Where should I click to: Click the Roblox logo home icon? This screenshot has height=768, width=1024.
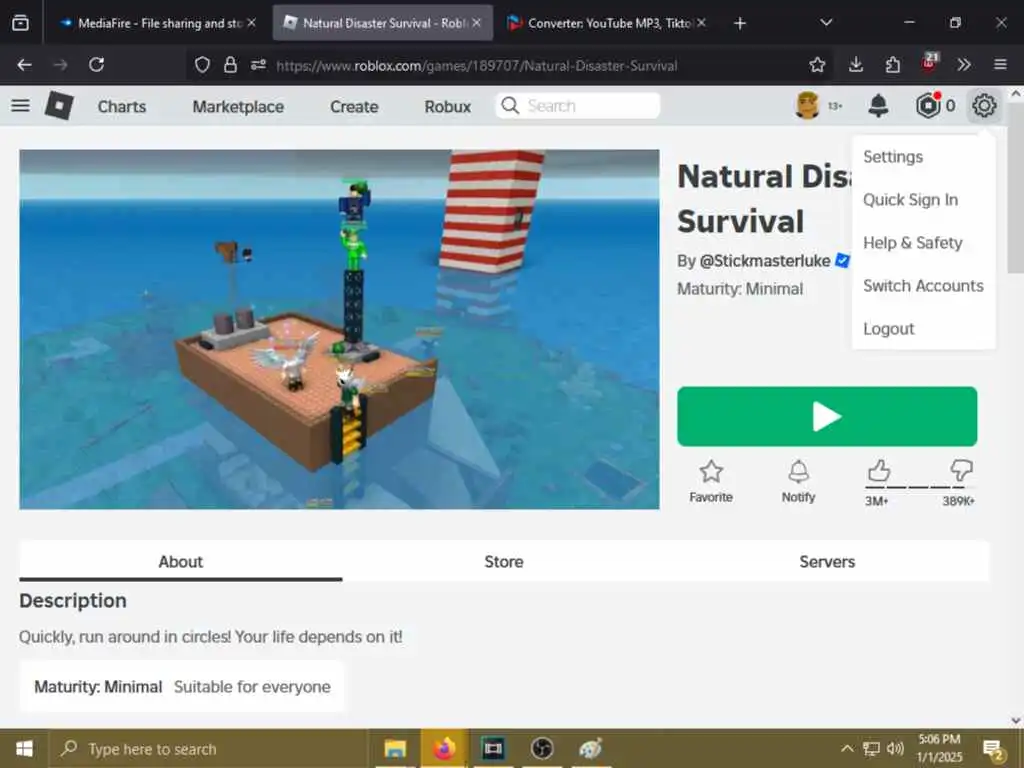[59, 106]
